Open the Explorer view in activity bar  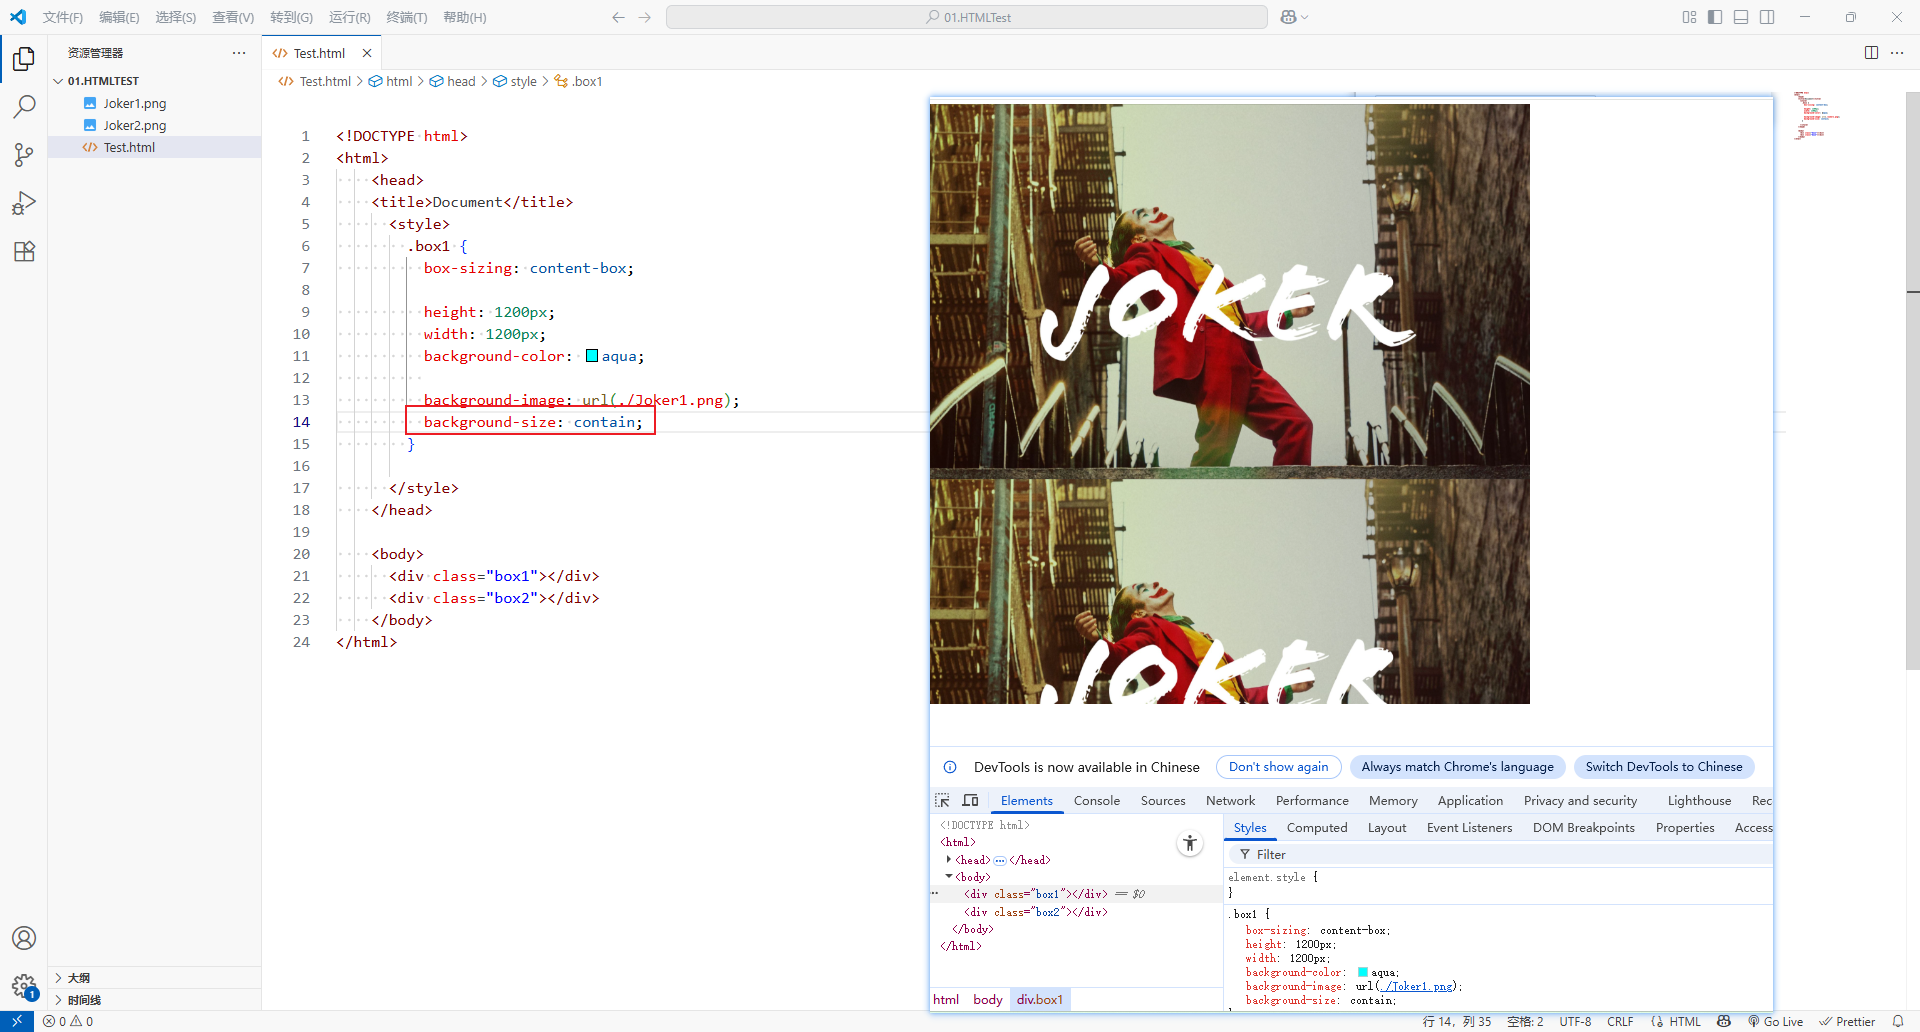pos(24,59)
